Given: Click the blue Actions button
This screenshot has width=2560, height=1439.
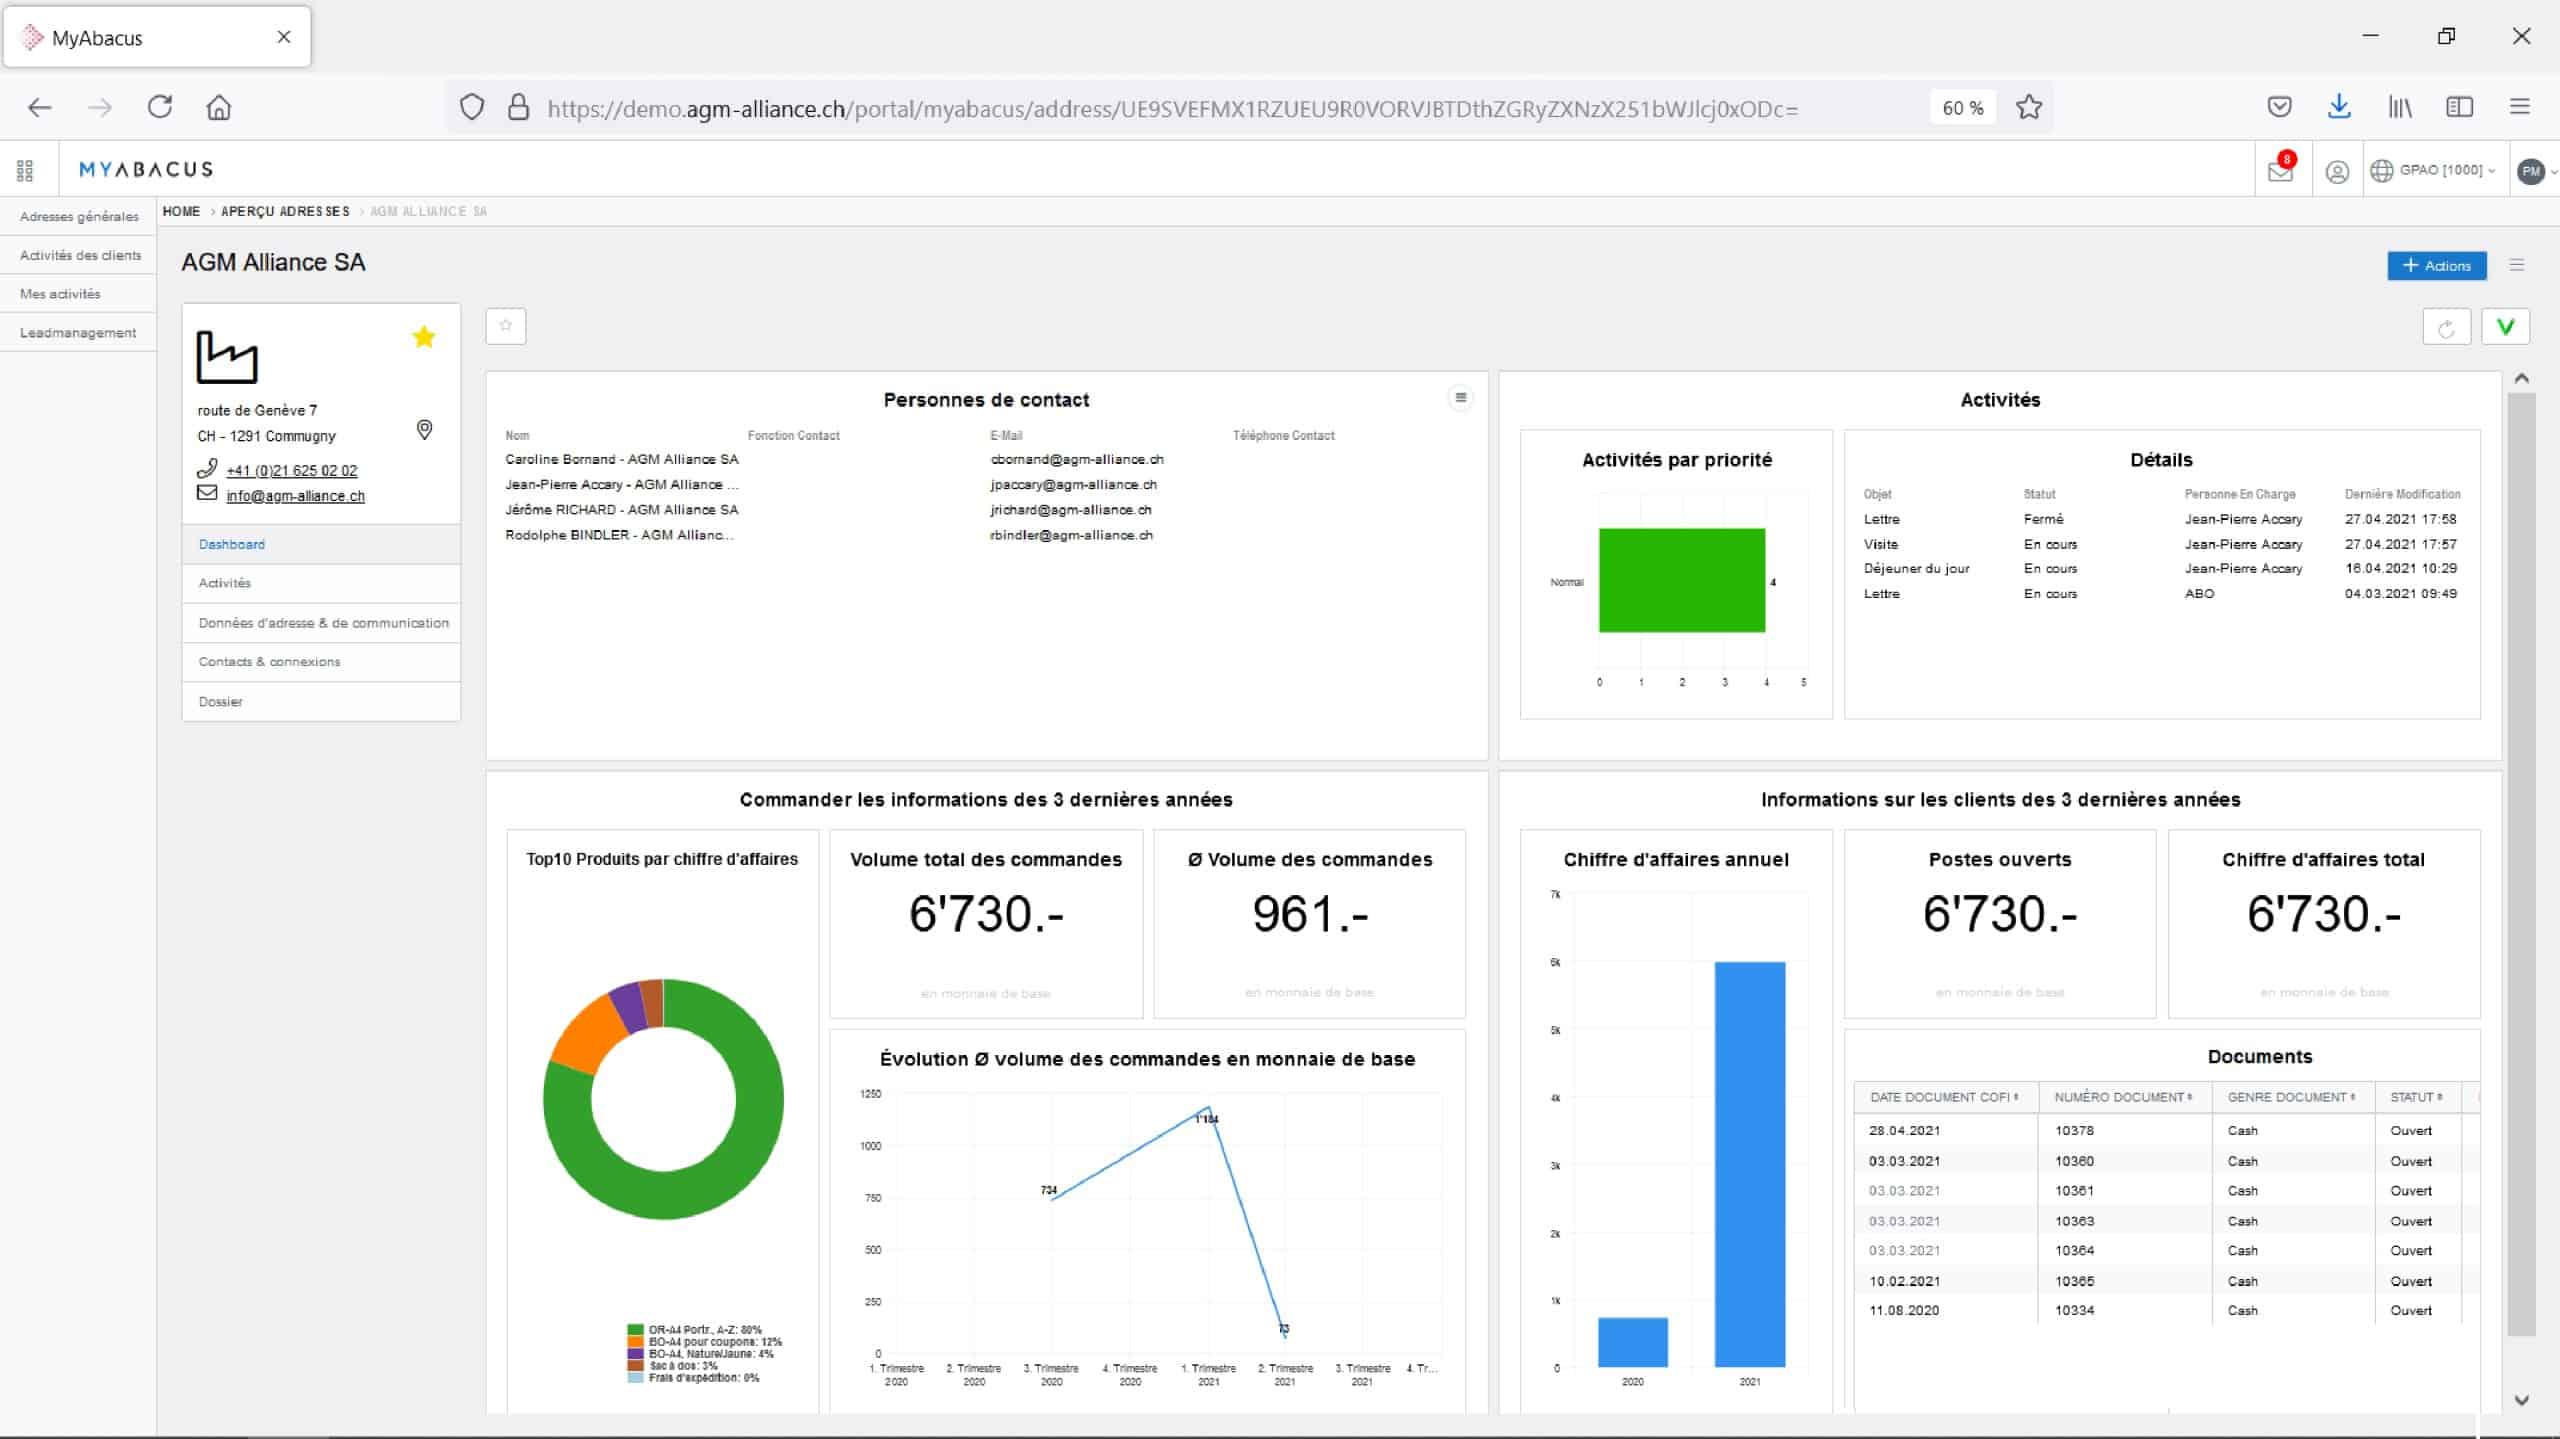Looking at the screenshot, I should coord(2436,265).
